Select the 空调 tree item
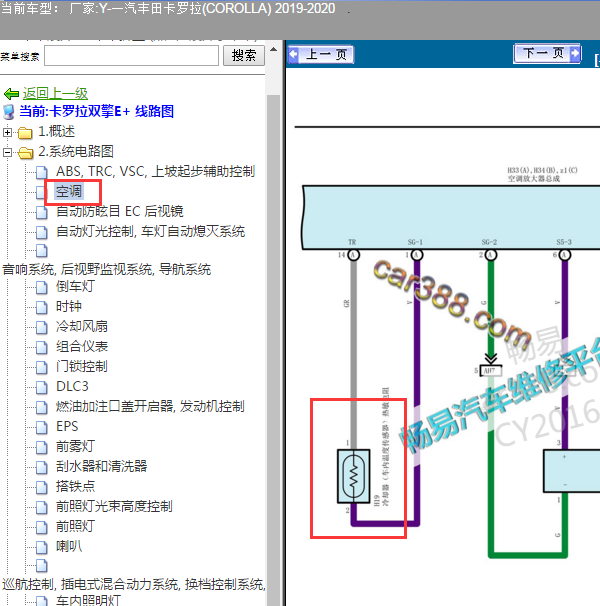The image size is (600, 606). 69,191
